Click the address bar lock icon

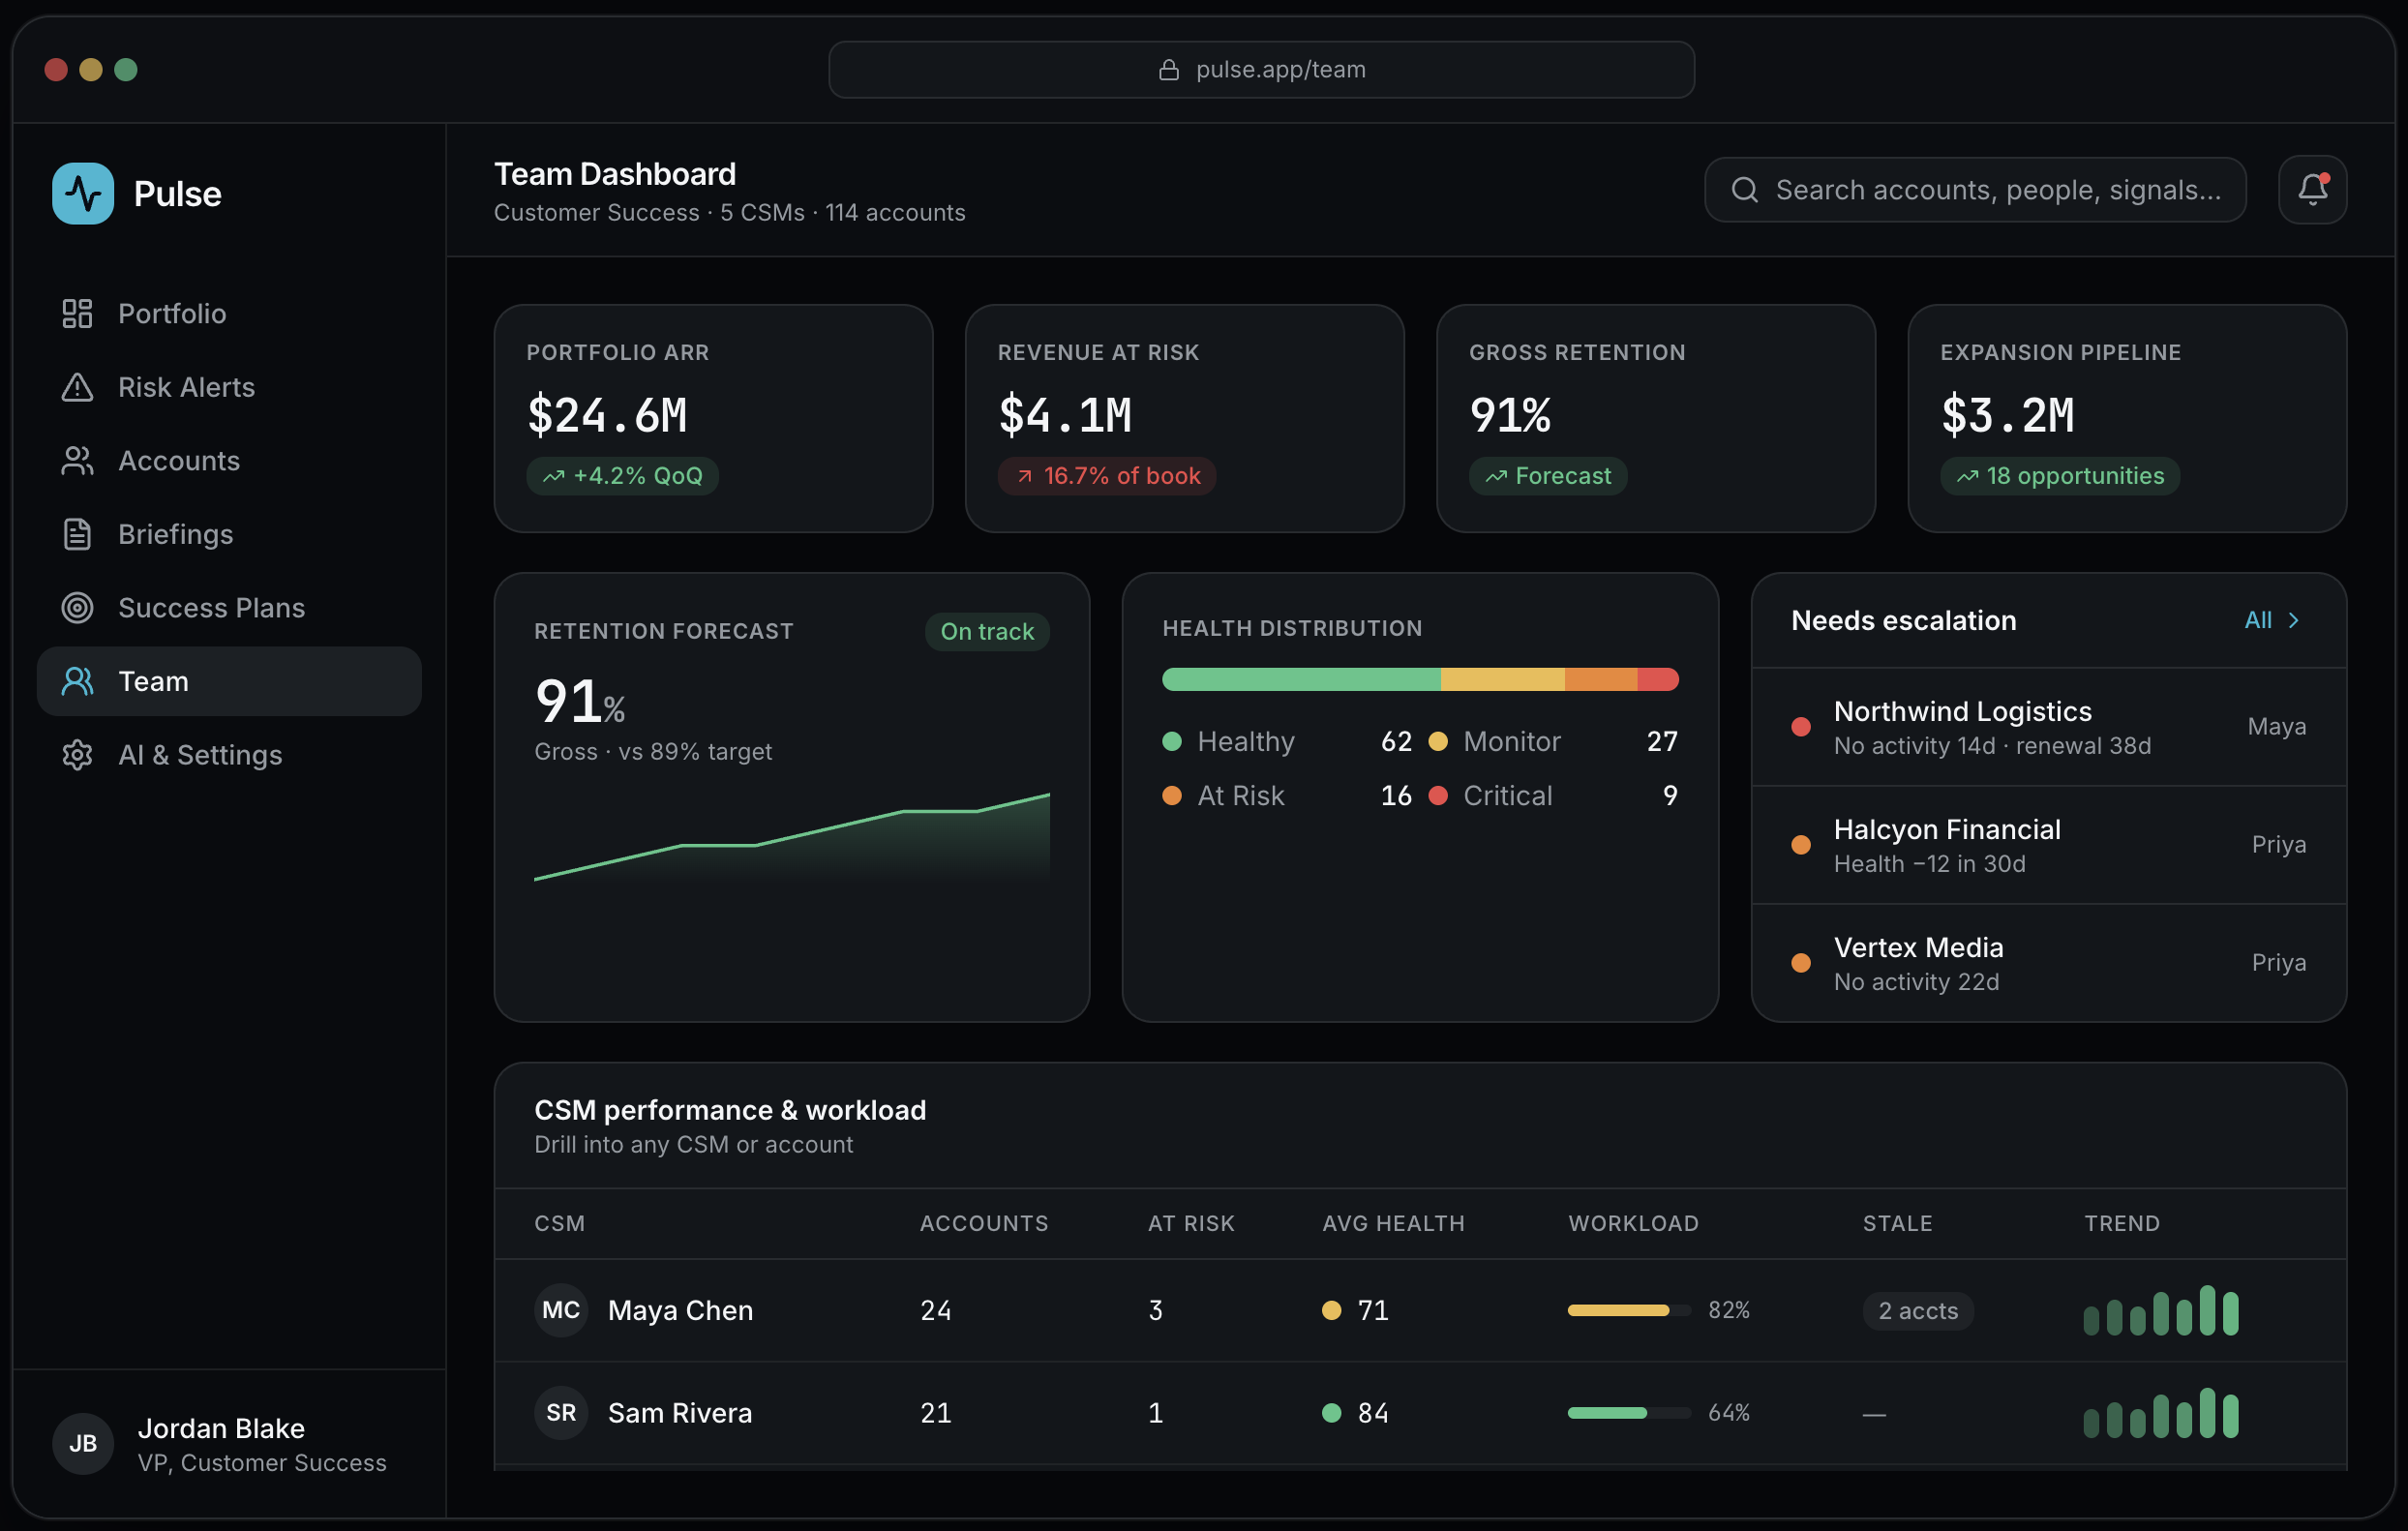click(1168, 69)
